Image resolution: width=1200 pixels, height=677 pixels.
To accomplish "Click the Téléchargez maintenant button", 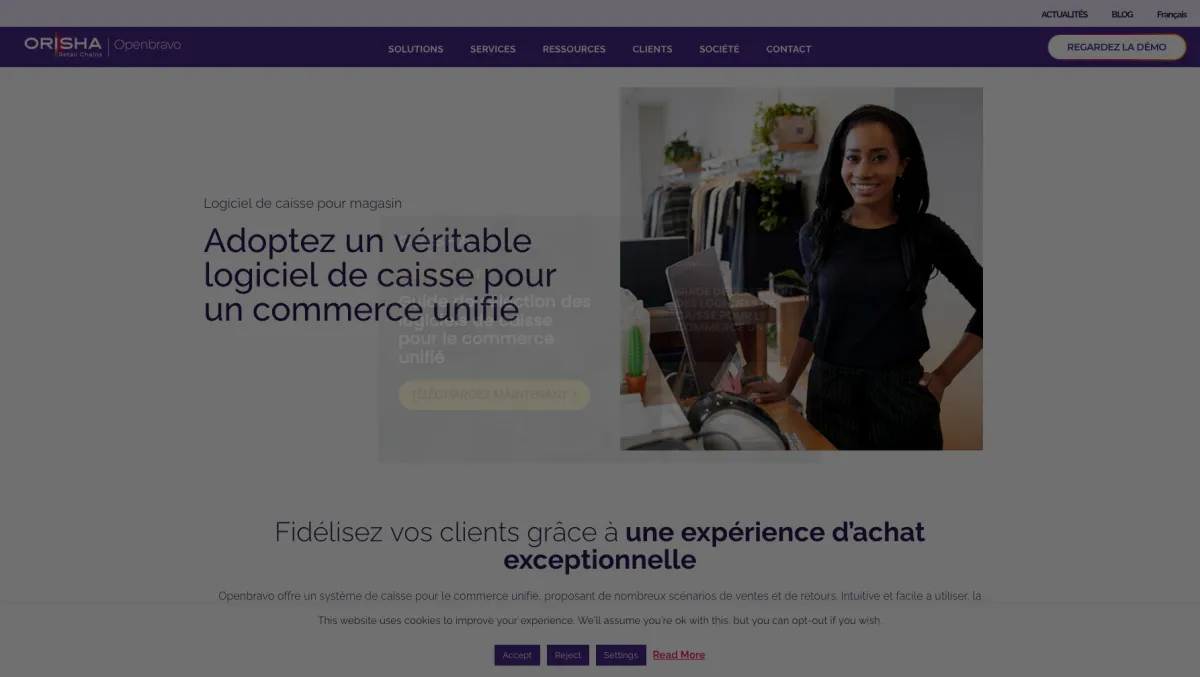I will click(494, 394).
